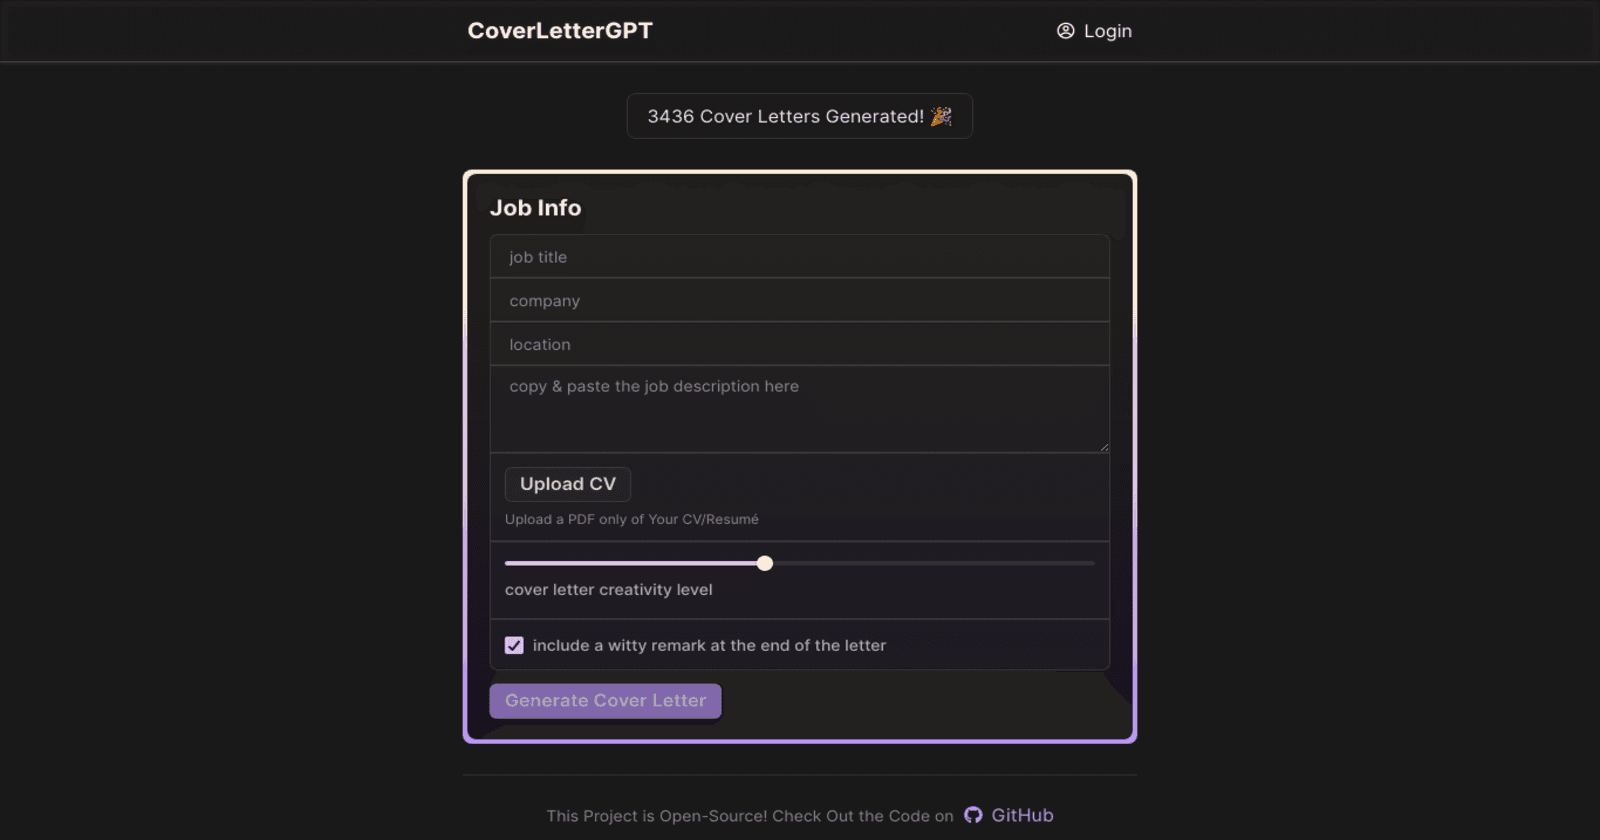Click the job description text area
Screen dimensions: 1600x840
pos(799,410)
